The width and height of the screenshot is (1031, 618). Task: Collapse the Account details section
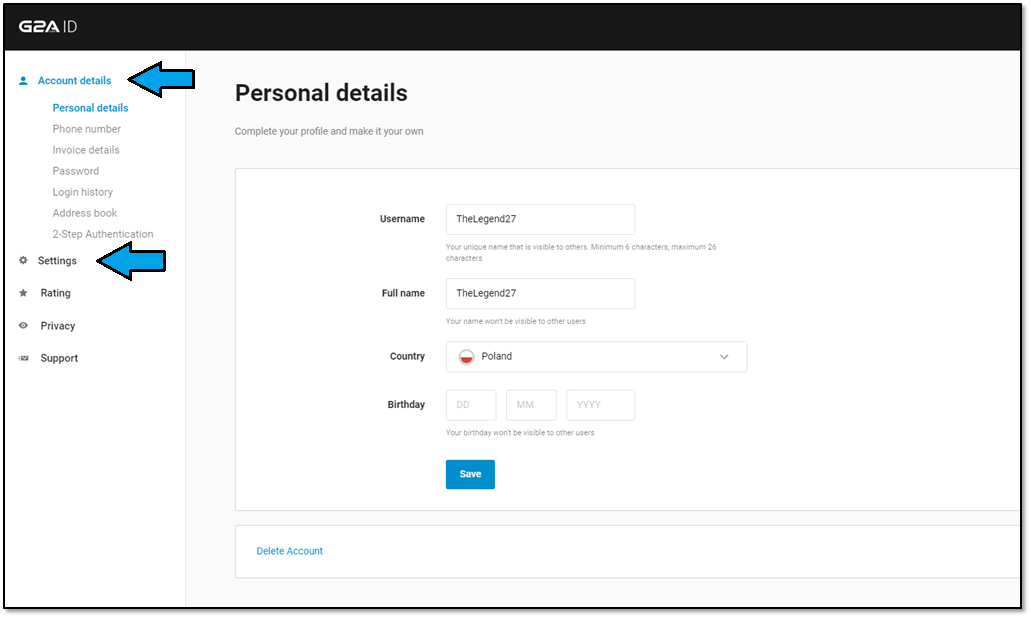point(74,81)
